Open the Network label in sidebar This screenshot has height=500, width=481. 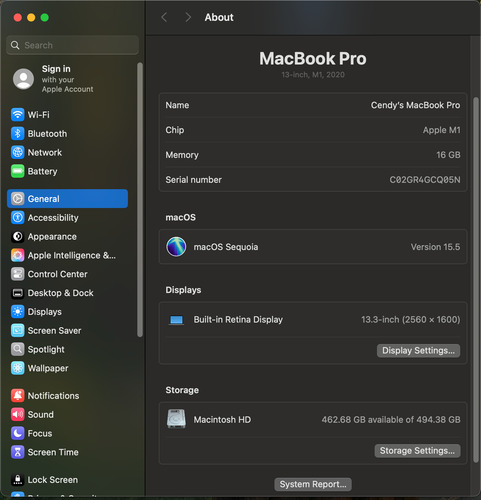45,152
